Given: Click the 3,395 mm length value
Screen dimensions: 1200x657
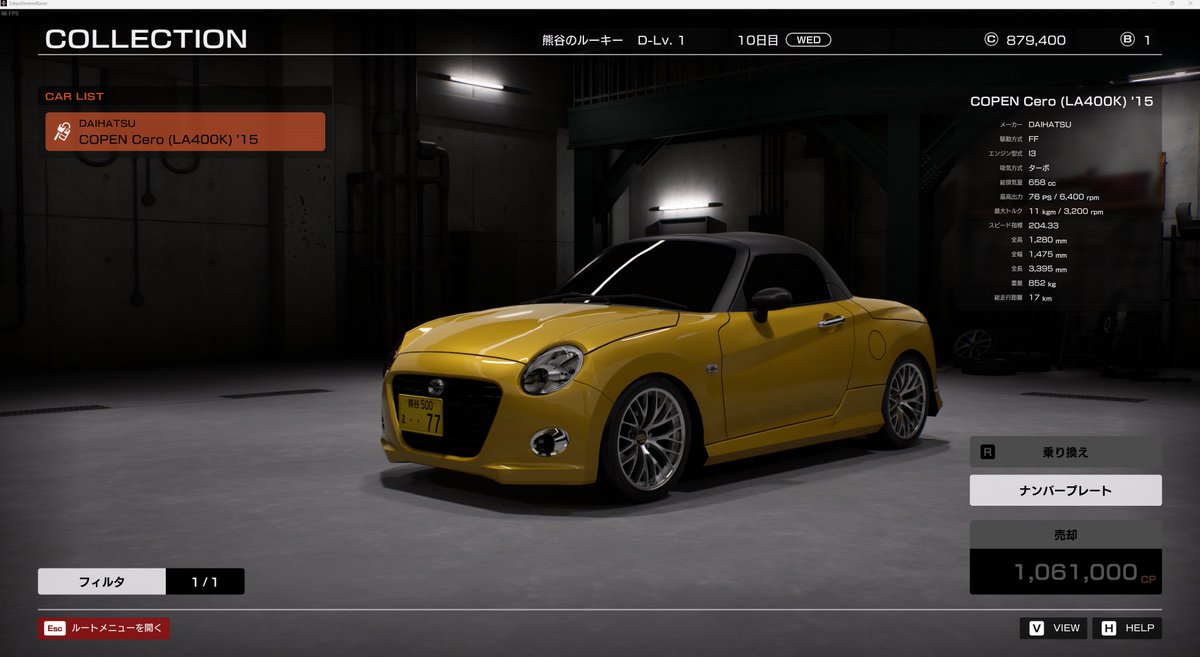Looking at the screenshot, I should pos(1050,269).
